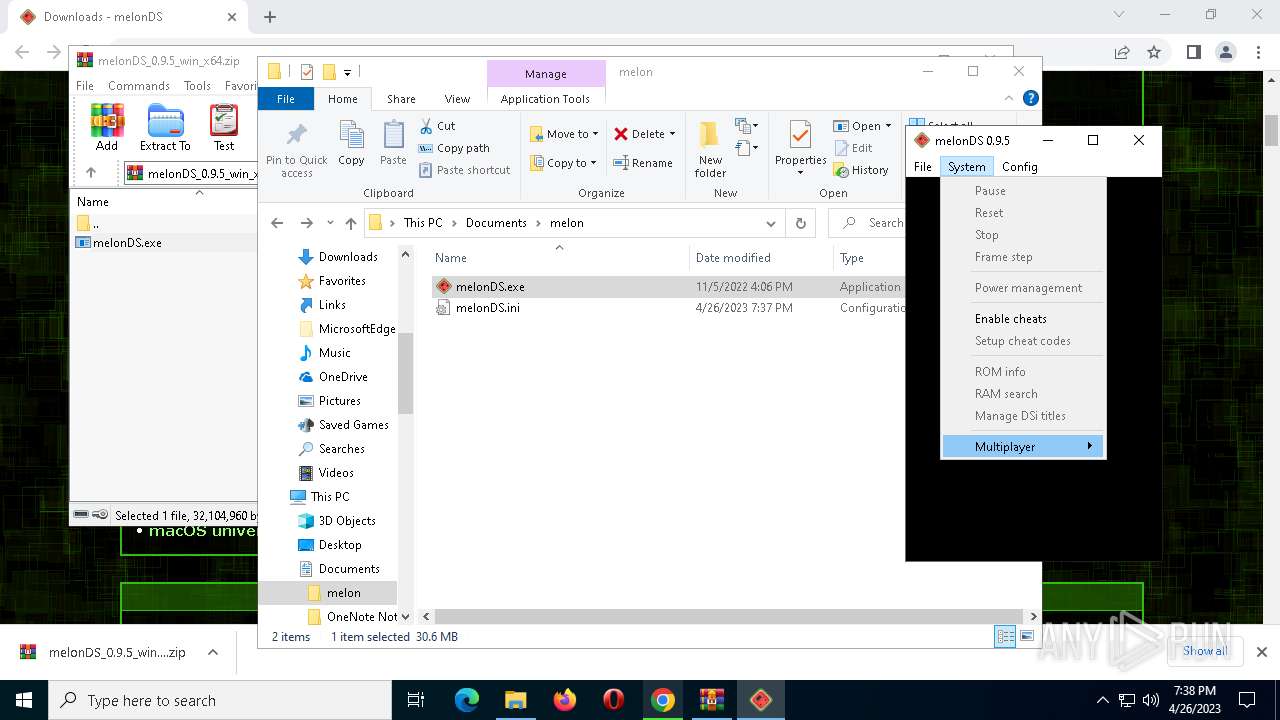
Task: Switch to details view layout icon
Action: tap(1005, 637)
